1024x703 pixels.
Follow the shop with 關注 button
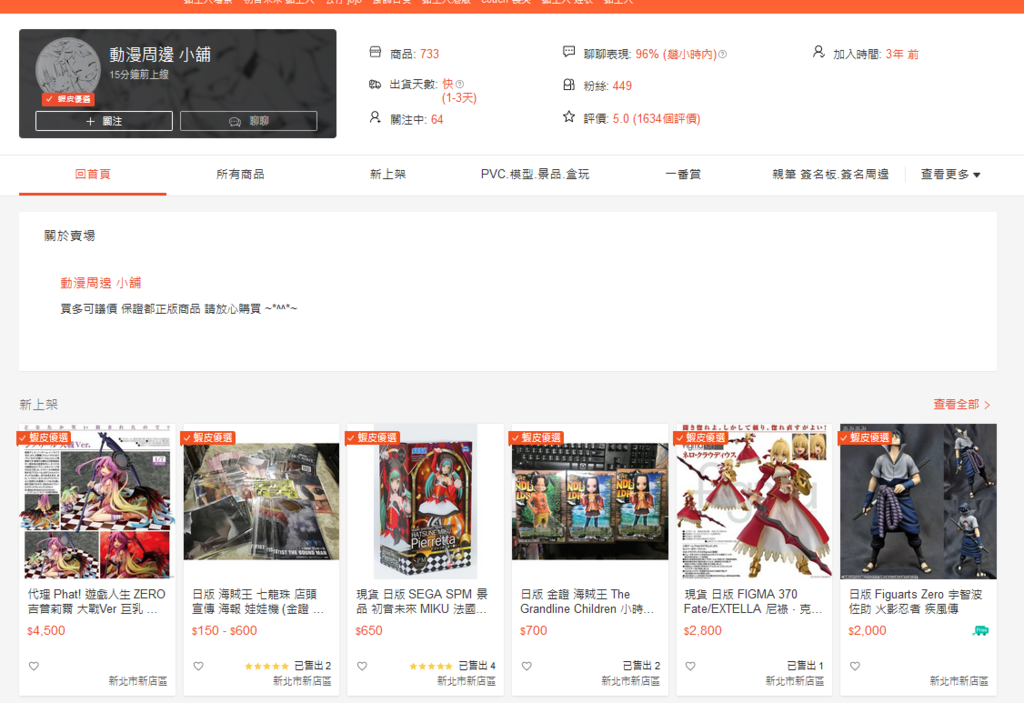click(104, 121)
